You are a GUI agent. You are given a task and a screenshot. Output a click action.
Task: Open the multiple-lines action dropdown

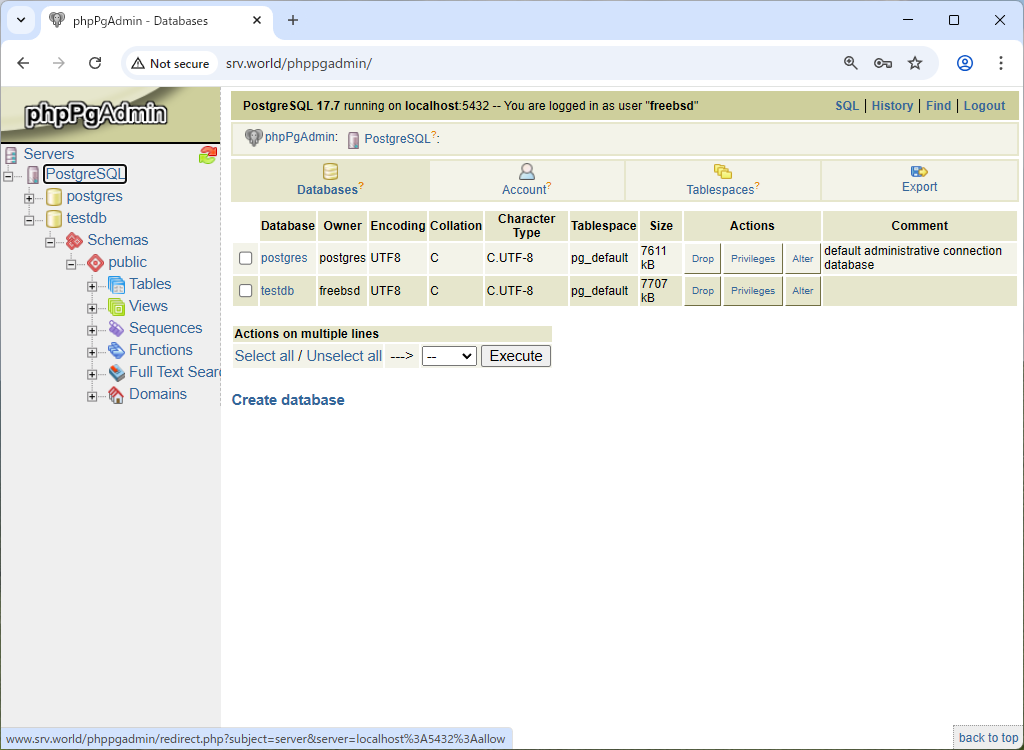(x=449, y=356)
